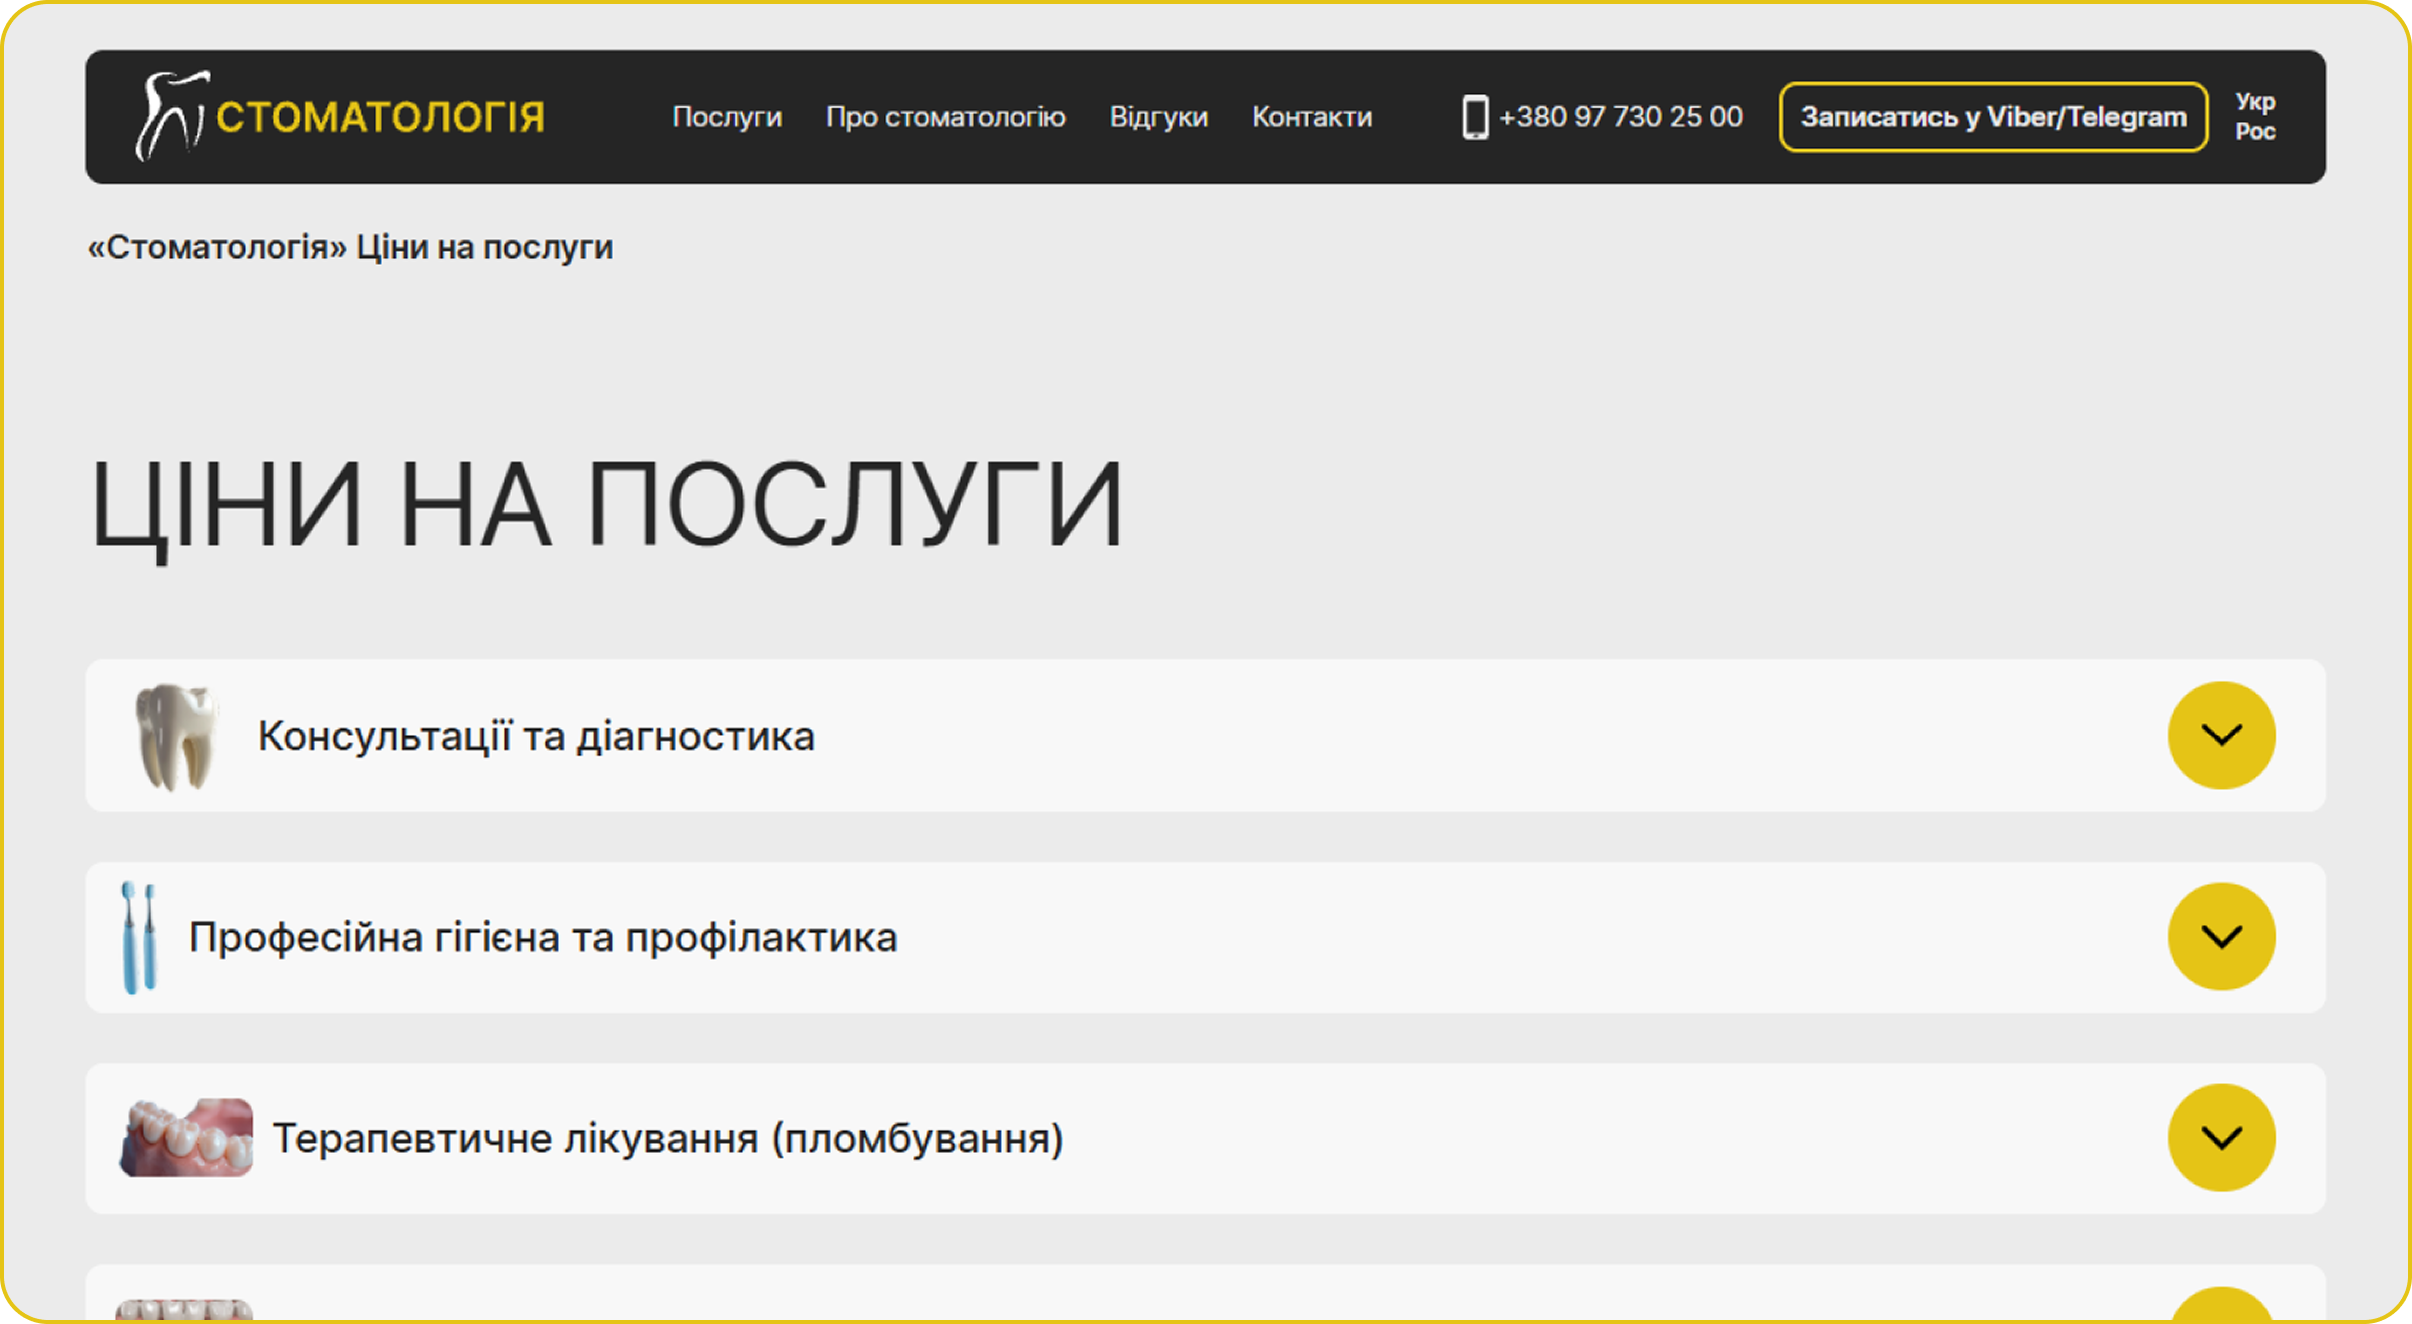Click the СТОМАТОЛОГІЯ logo text
This screenshot has width=2412, height=1324.
[x=380, y=117]
